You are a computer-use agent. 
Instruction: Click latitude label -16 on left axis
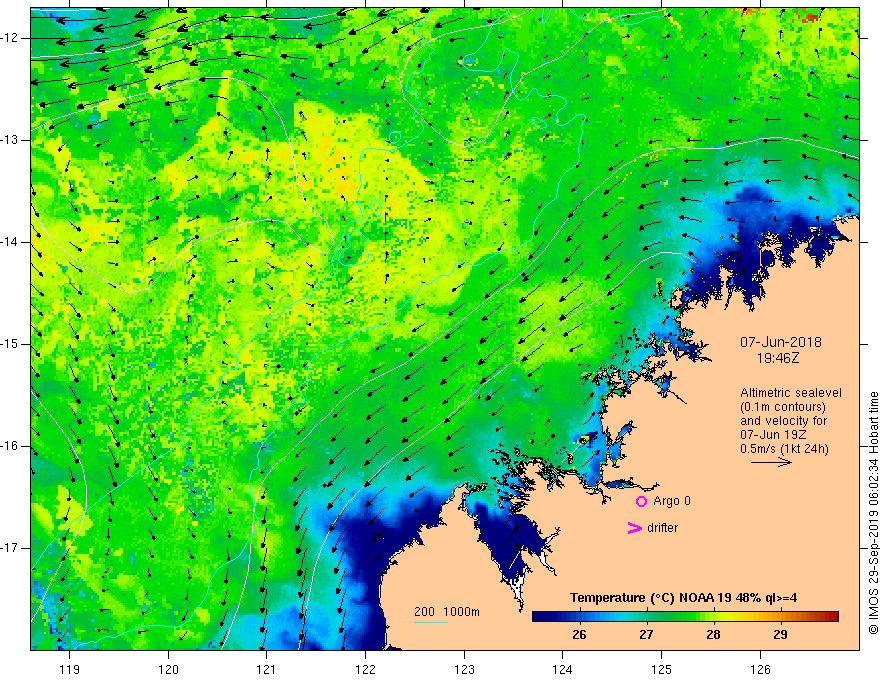pos(10,446)
